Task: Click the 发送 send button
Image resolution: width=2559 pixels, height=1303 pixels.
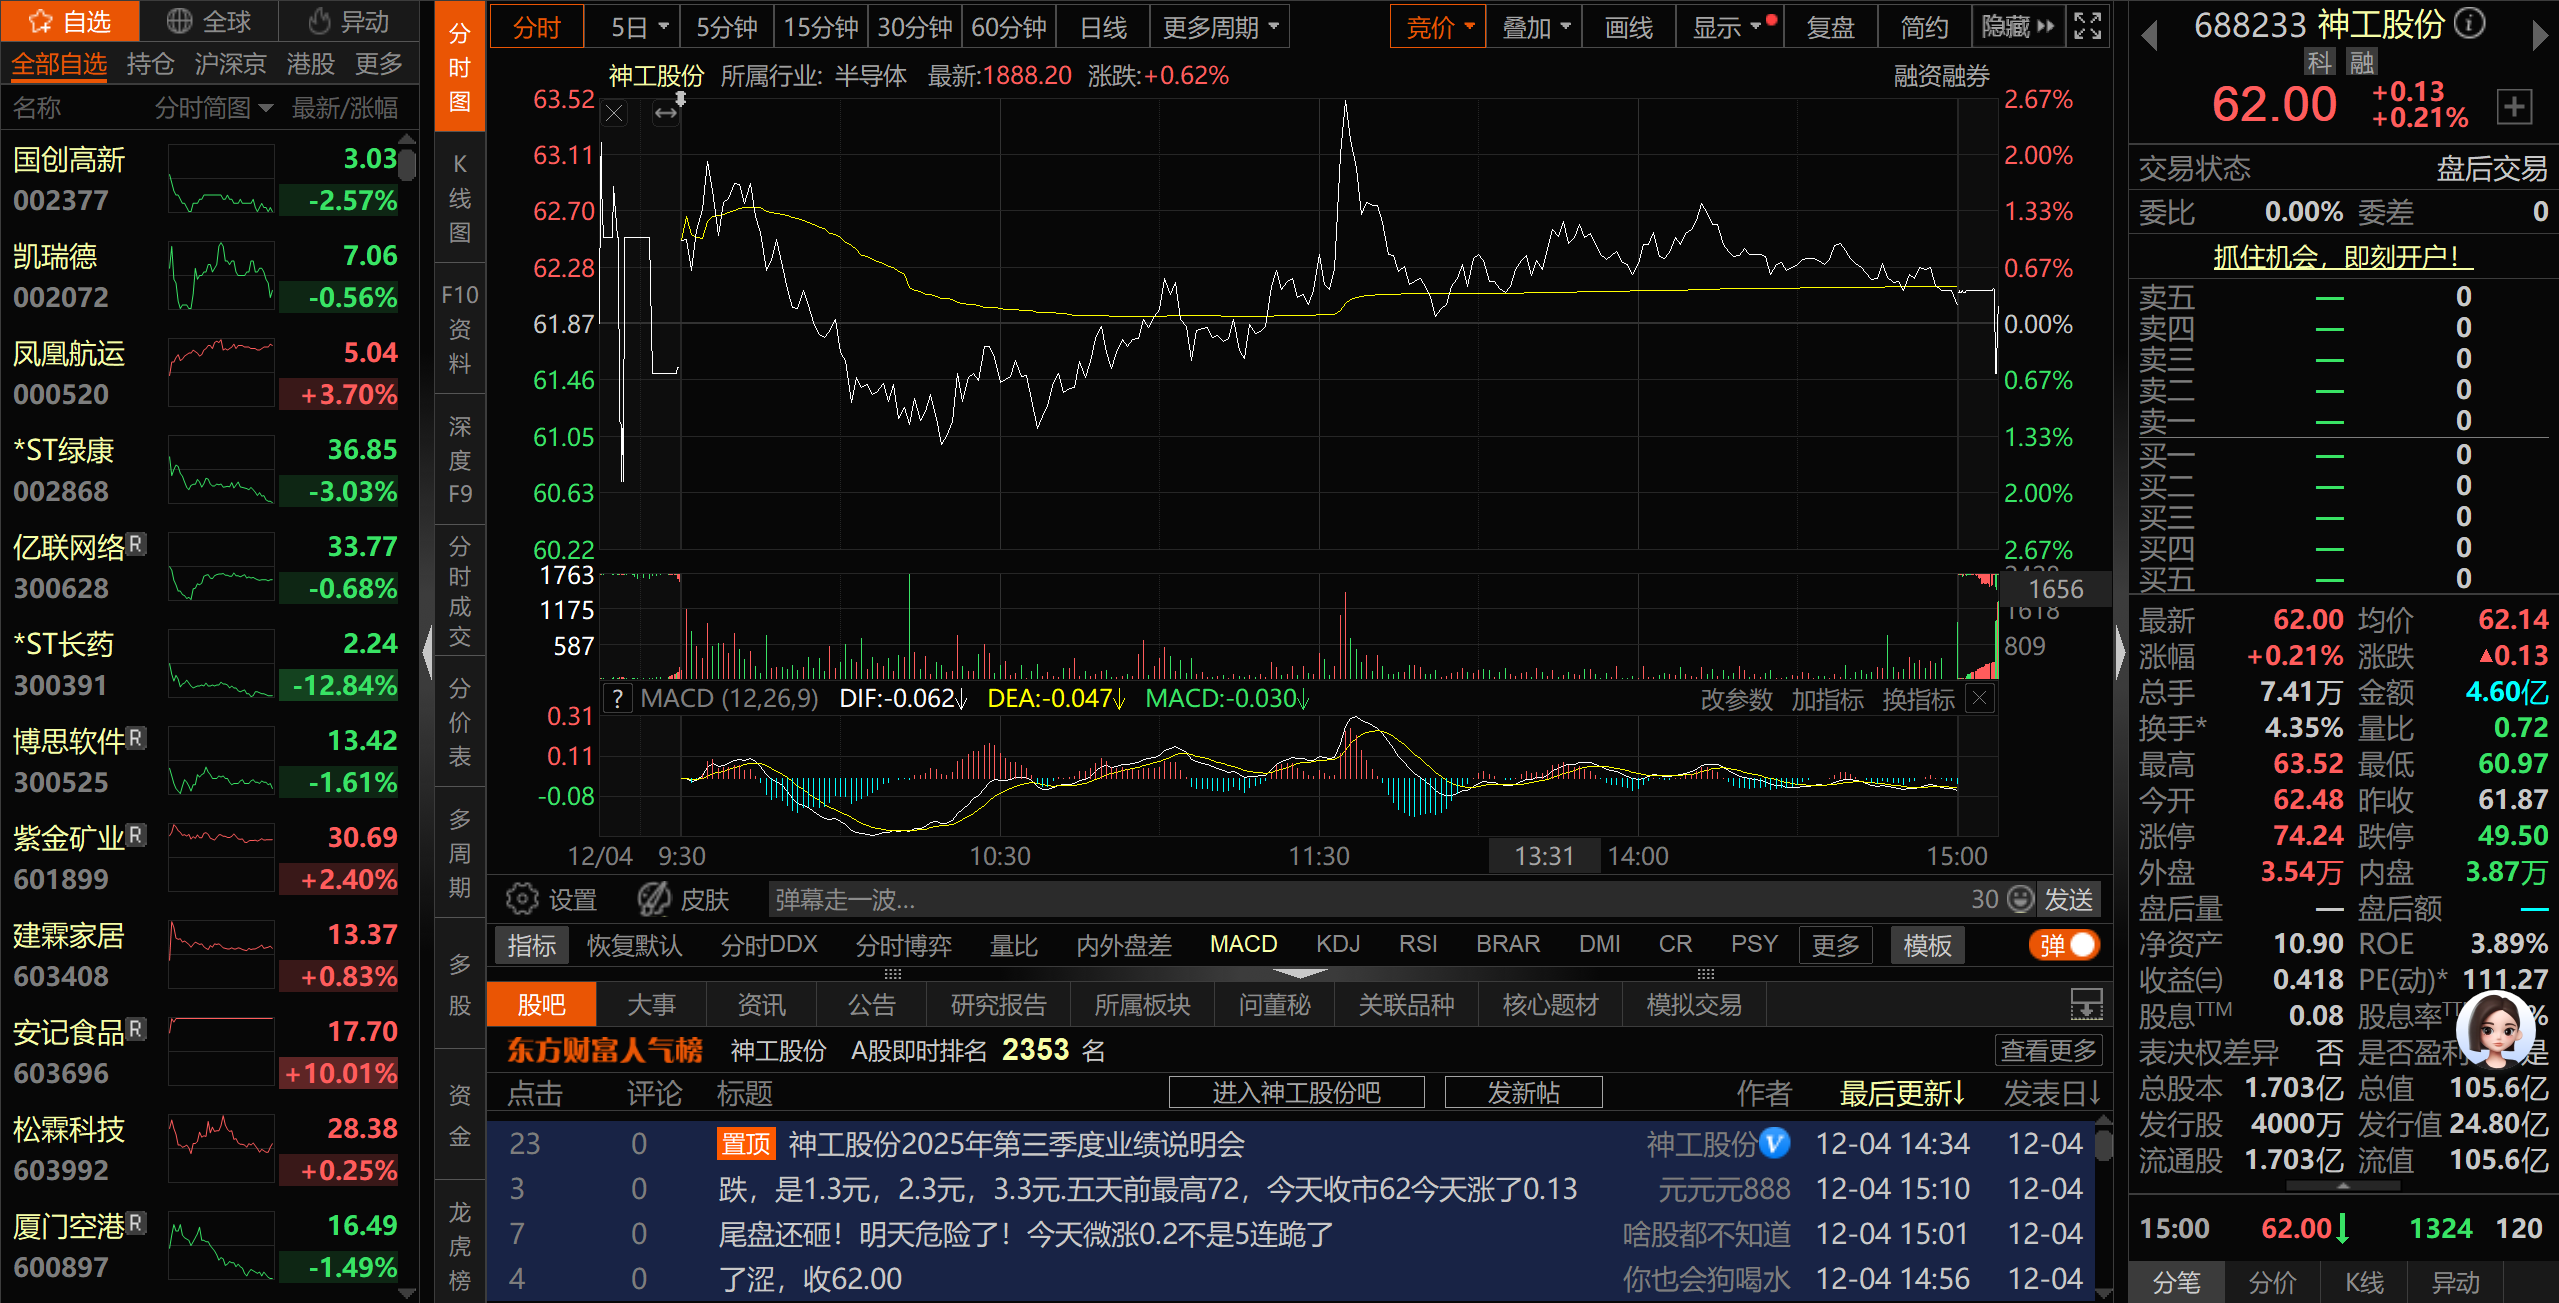Action: click(x=2068, y=899)
